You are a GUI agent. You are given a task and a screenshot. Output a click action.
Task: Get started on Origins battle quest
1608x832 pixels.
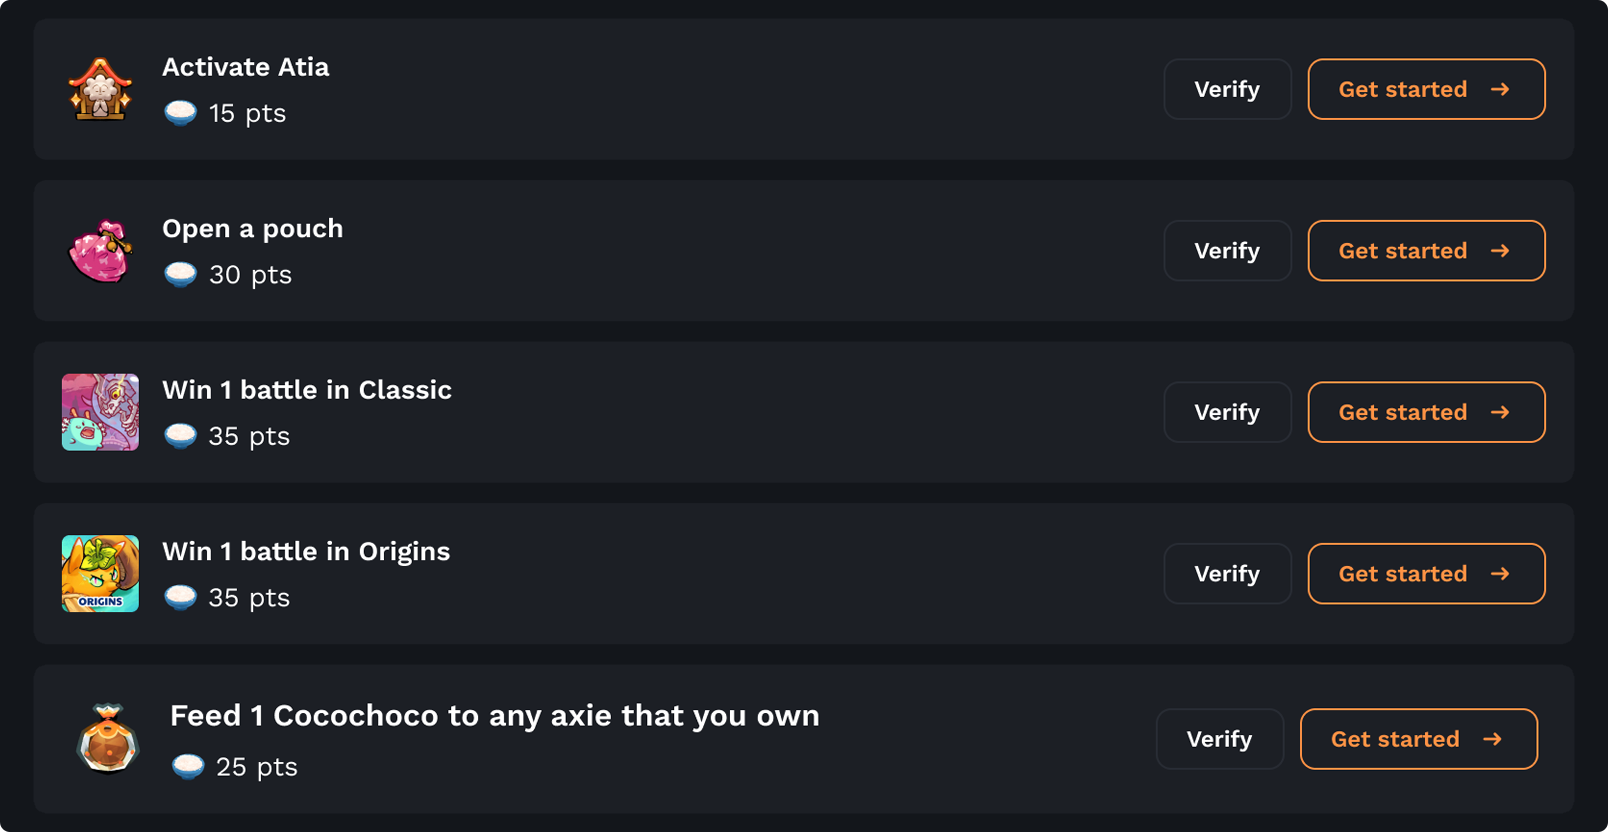tap(1426, 574)
